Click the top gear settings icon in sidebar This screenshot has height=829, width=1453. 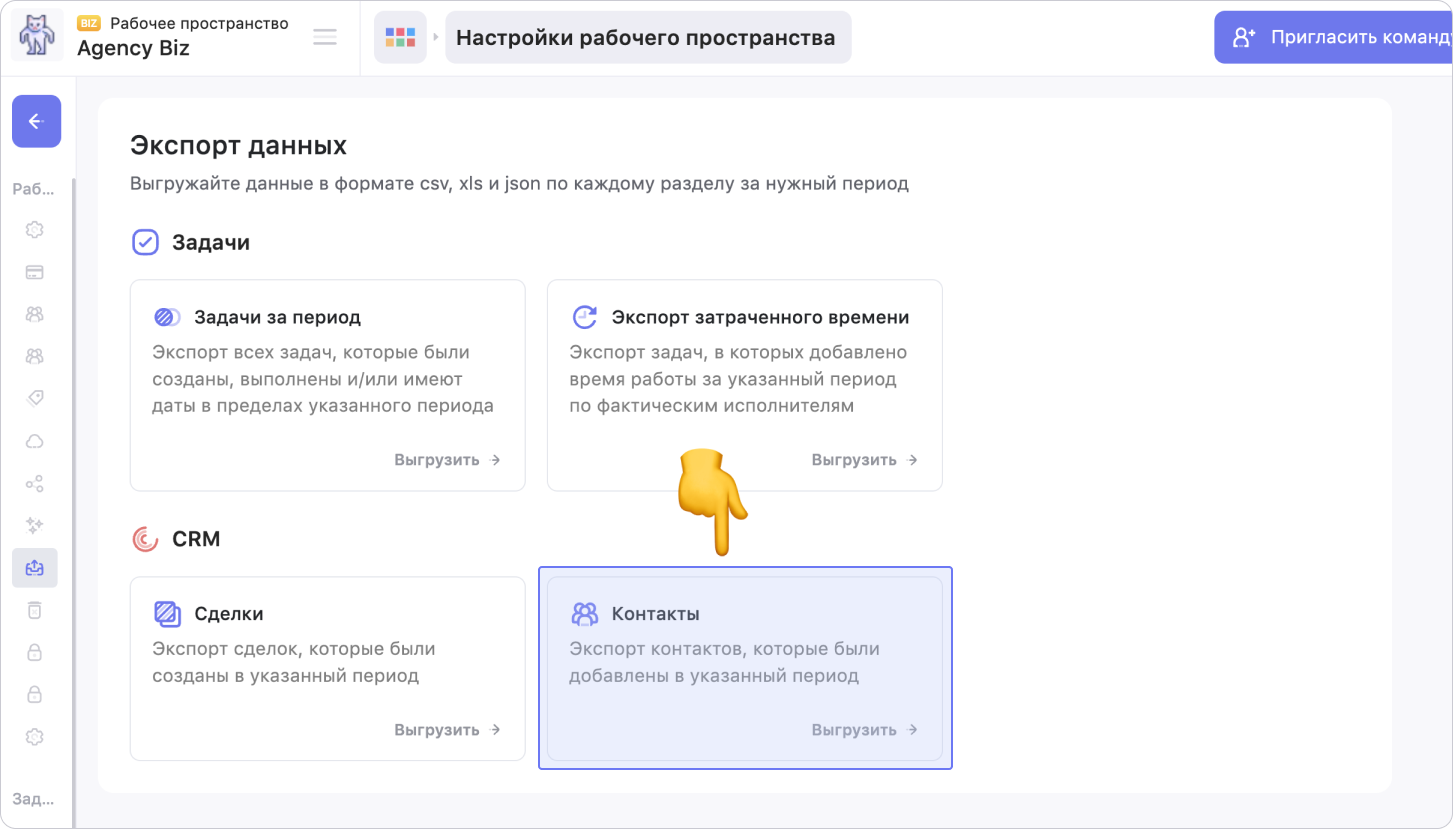[34, 229]
